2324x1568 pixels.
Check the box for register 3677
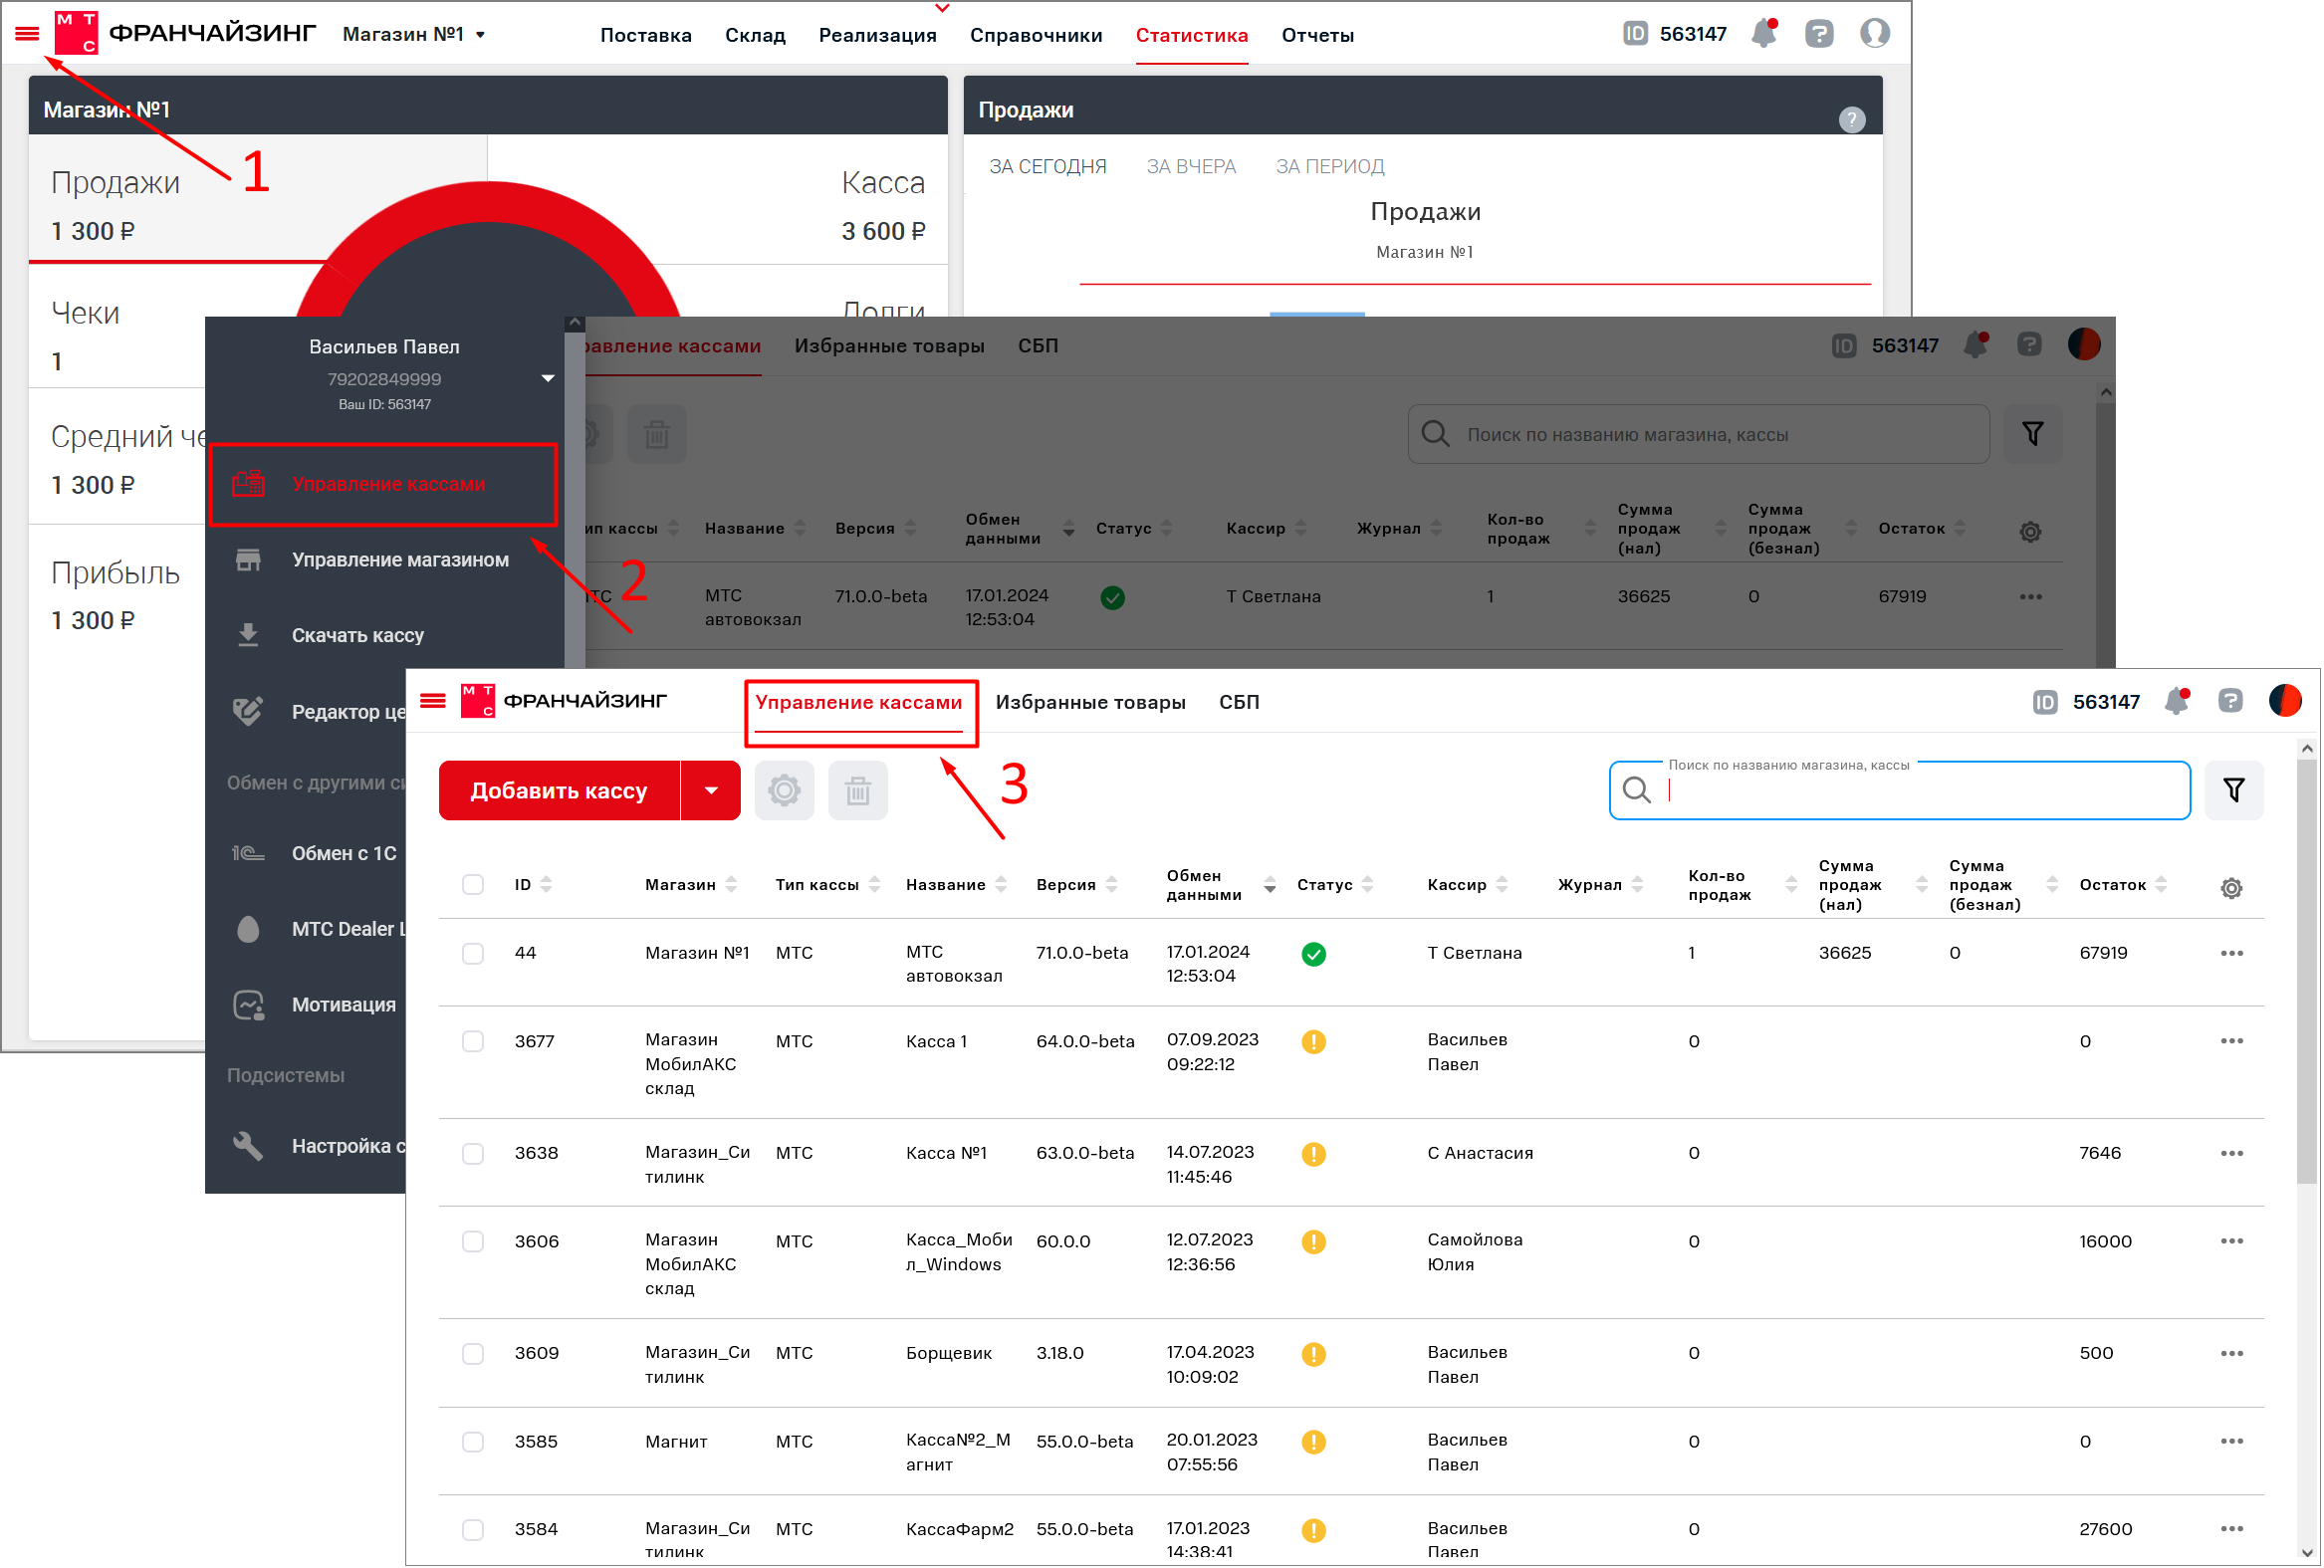coord(474,1043)
